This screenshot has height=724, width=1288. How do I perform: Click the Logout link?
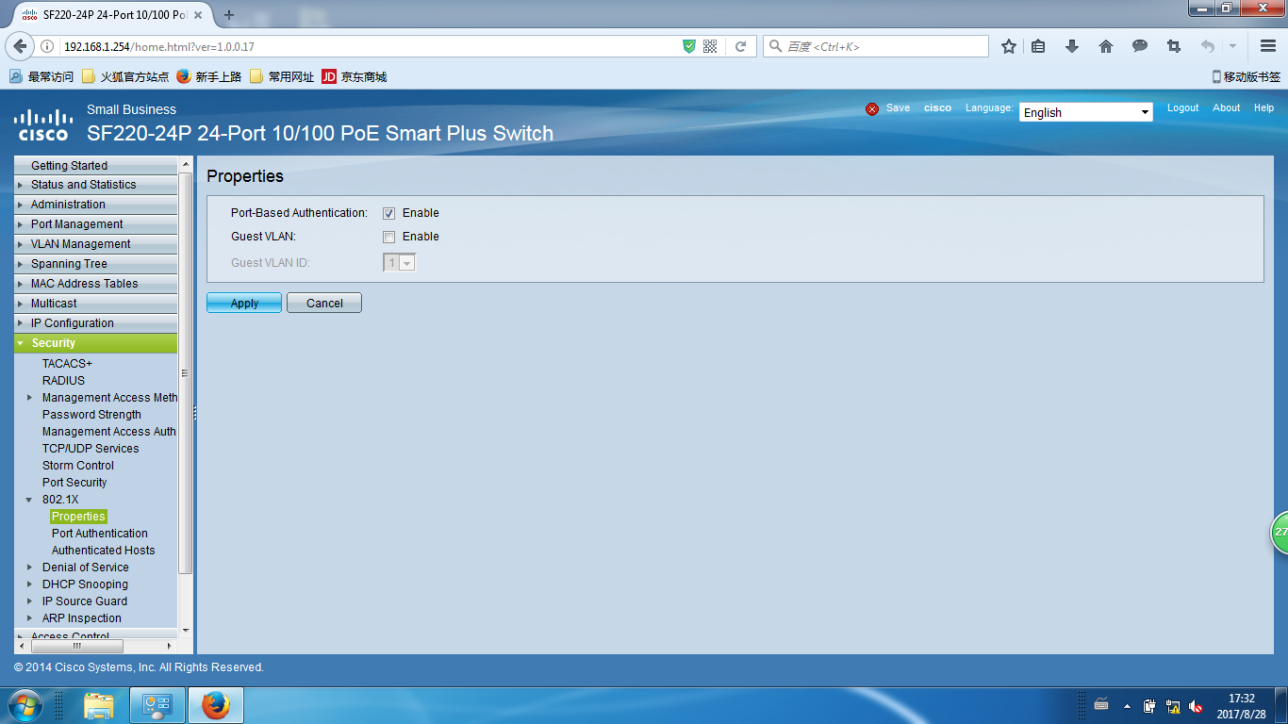[1183, 108]
